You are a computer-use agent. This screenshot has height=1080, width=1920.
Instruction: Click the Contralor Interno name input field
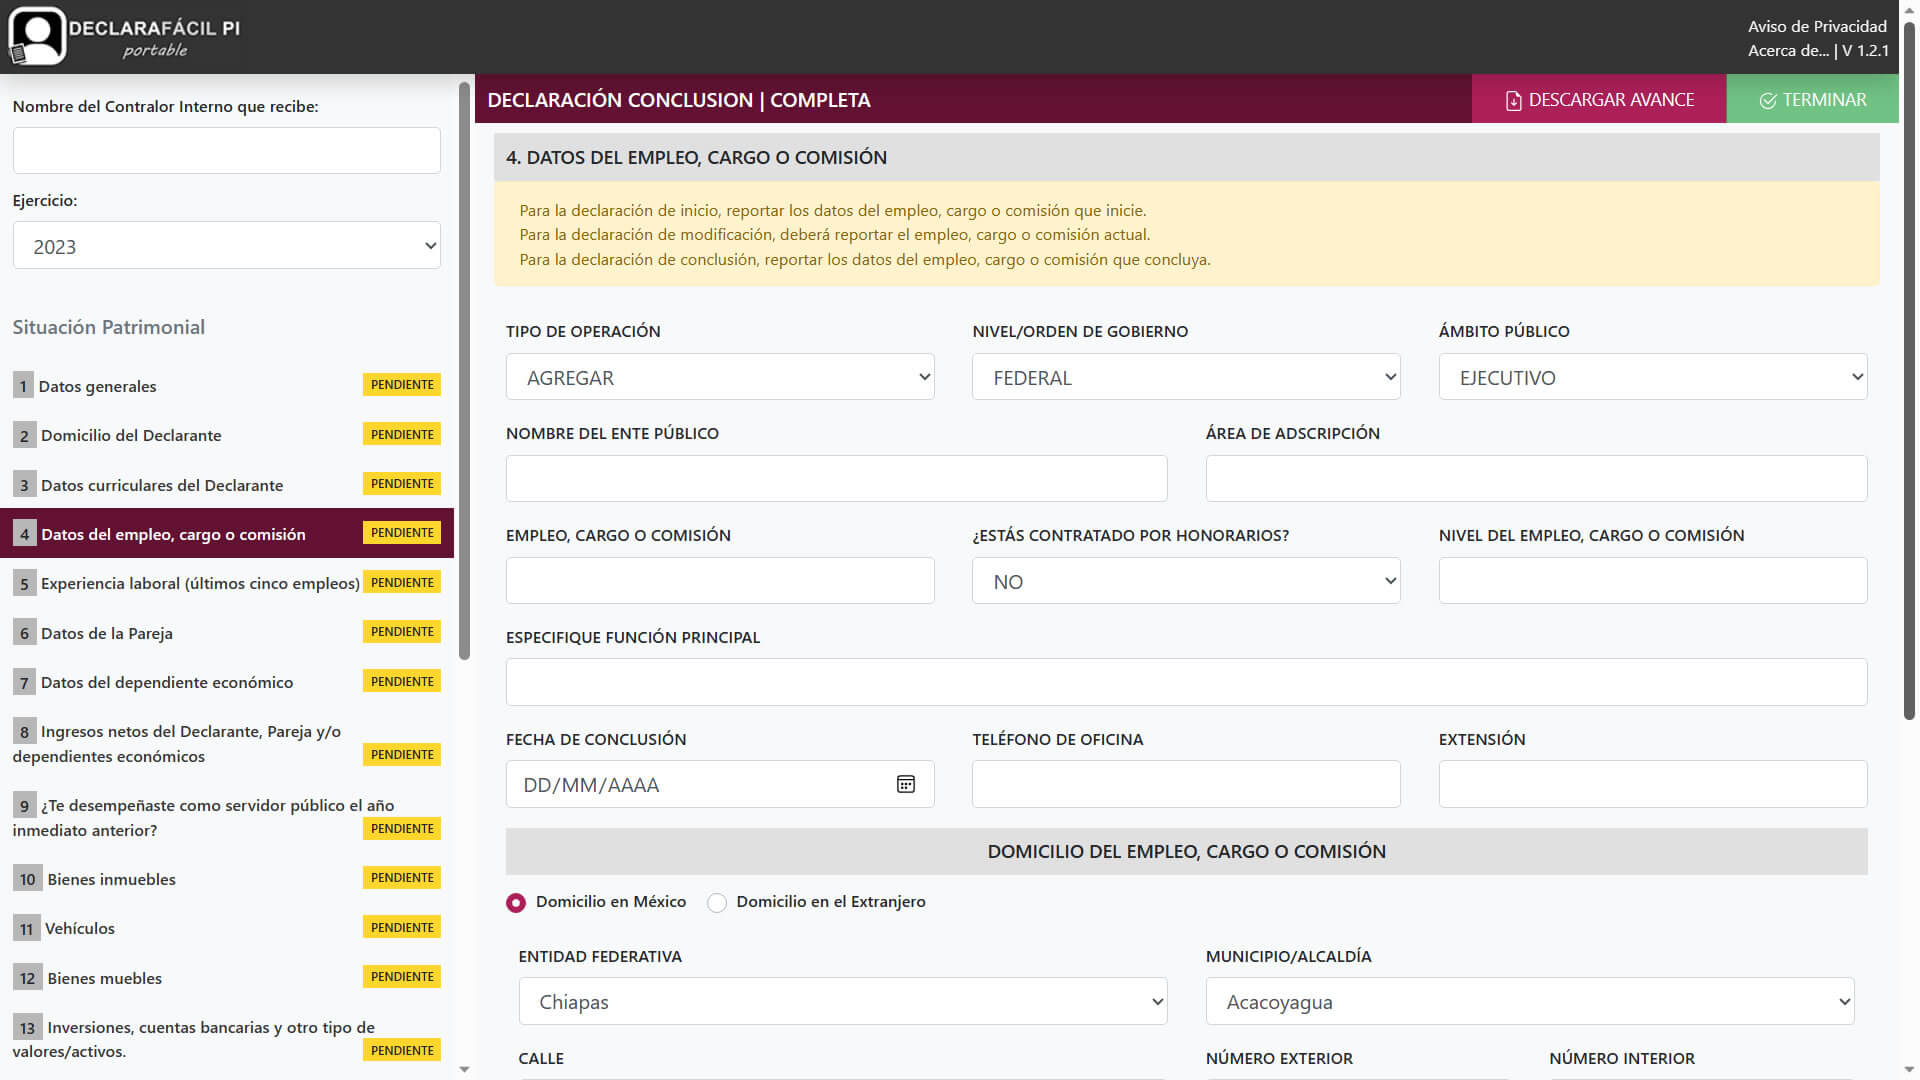coord(227,150)
